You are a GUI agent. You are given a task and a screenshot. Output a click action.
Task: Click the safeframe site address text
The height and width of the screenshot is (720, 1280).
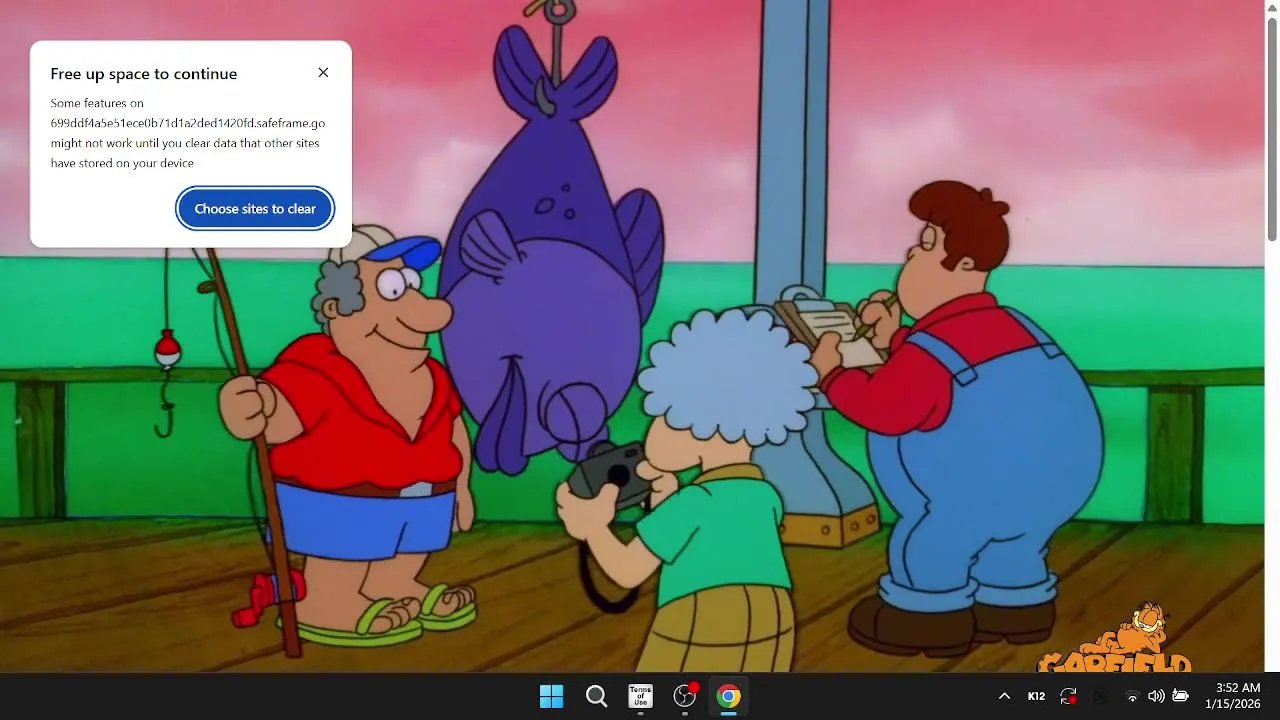(x=188, y=123)
